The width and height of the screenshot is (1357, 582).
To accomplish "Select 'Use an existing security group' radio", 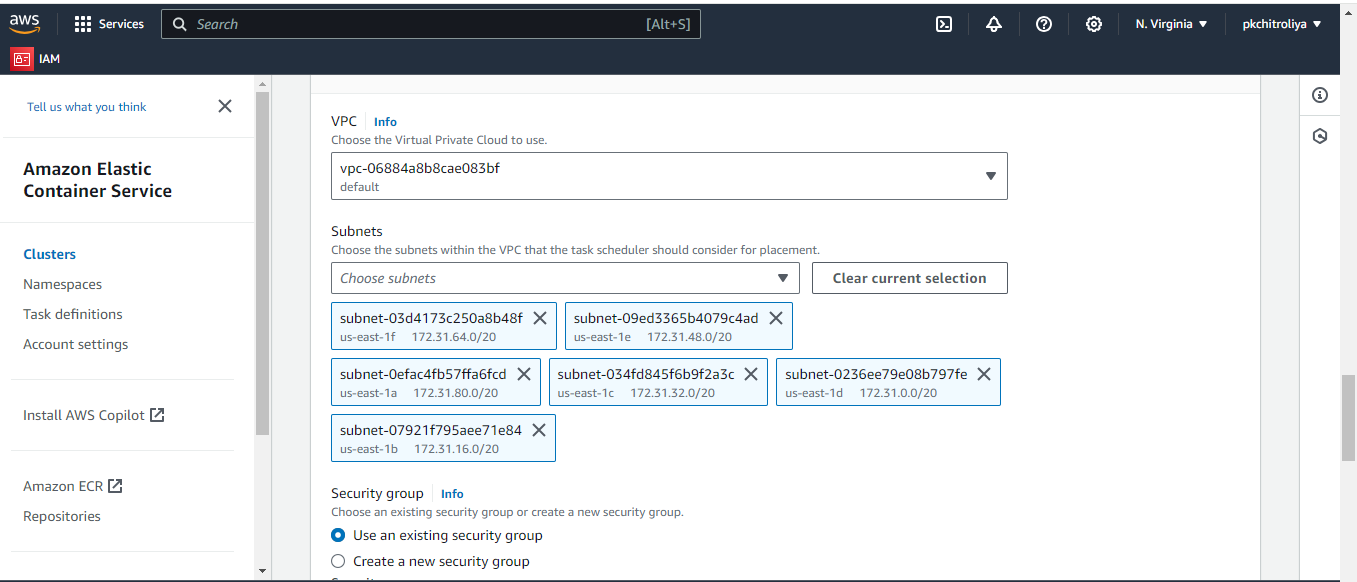I will point(338,535).
